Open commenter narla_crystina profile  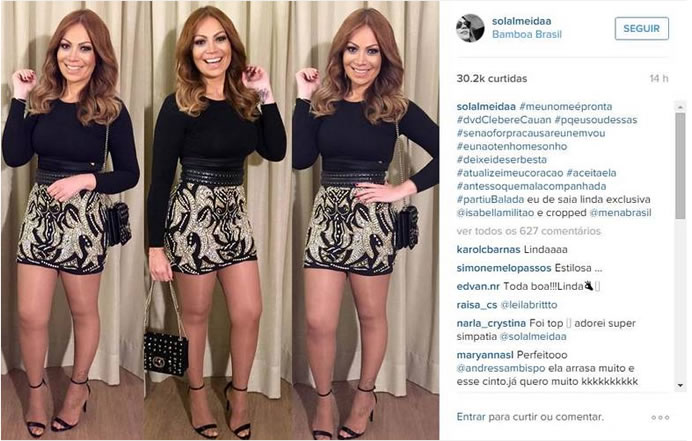[491, 324]
